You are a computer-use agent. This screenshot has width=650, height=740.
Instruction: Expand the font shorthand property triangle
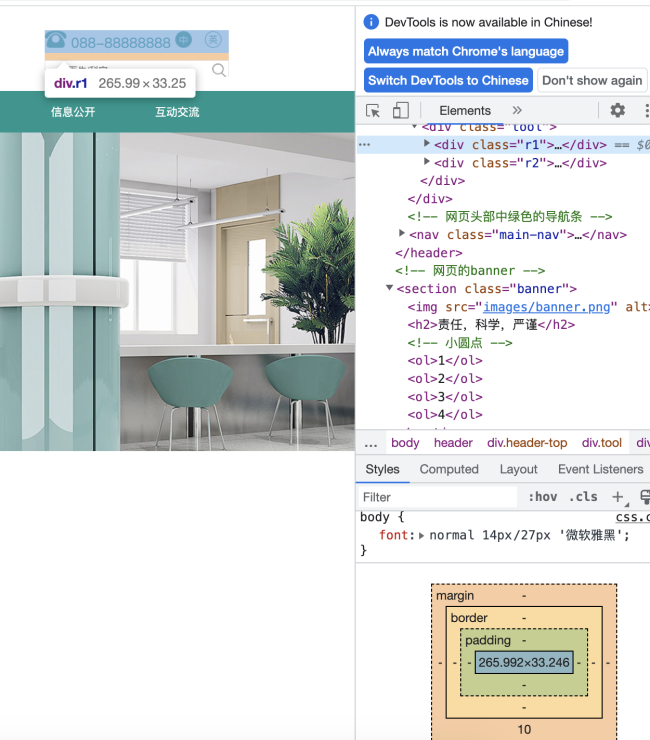[421, 535]
